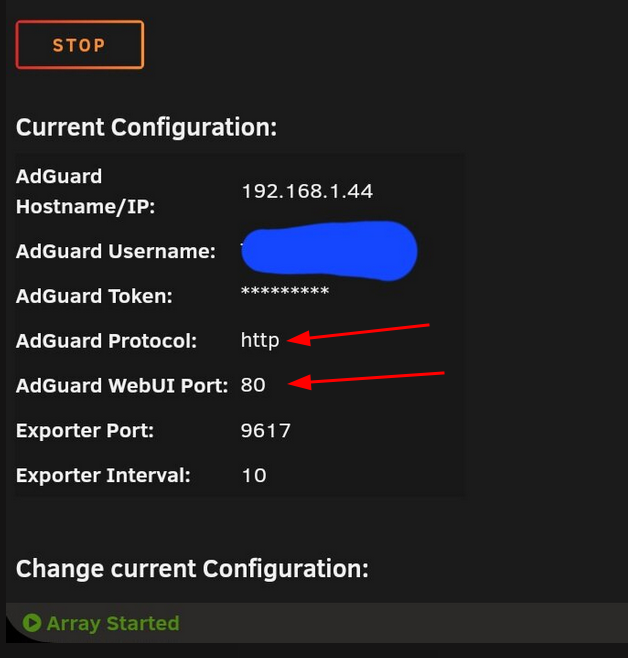Image resolution: width=628 pixels, height=658 pixels.
Task: Select the WebUI port value 80
Action: (253, 385)
